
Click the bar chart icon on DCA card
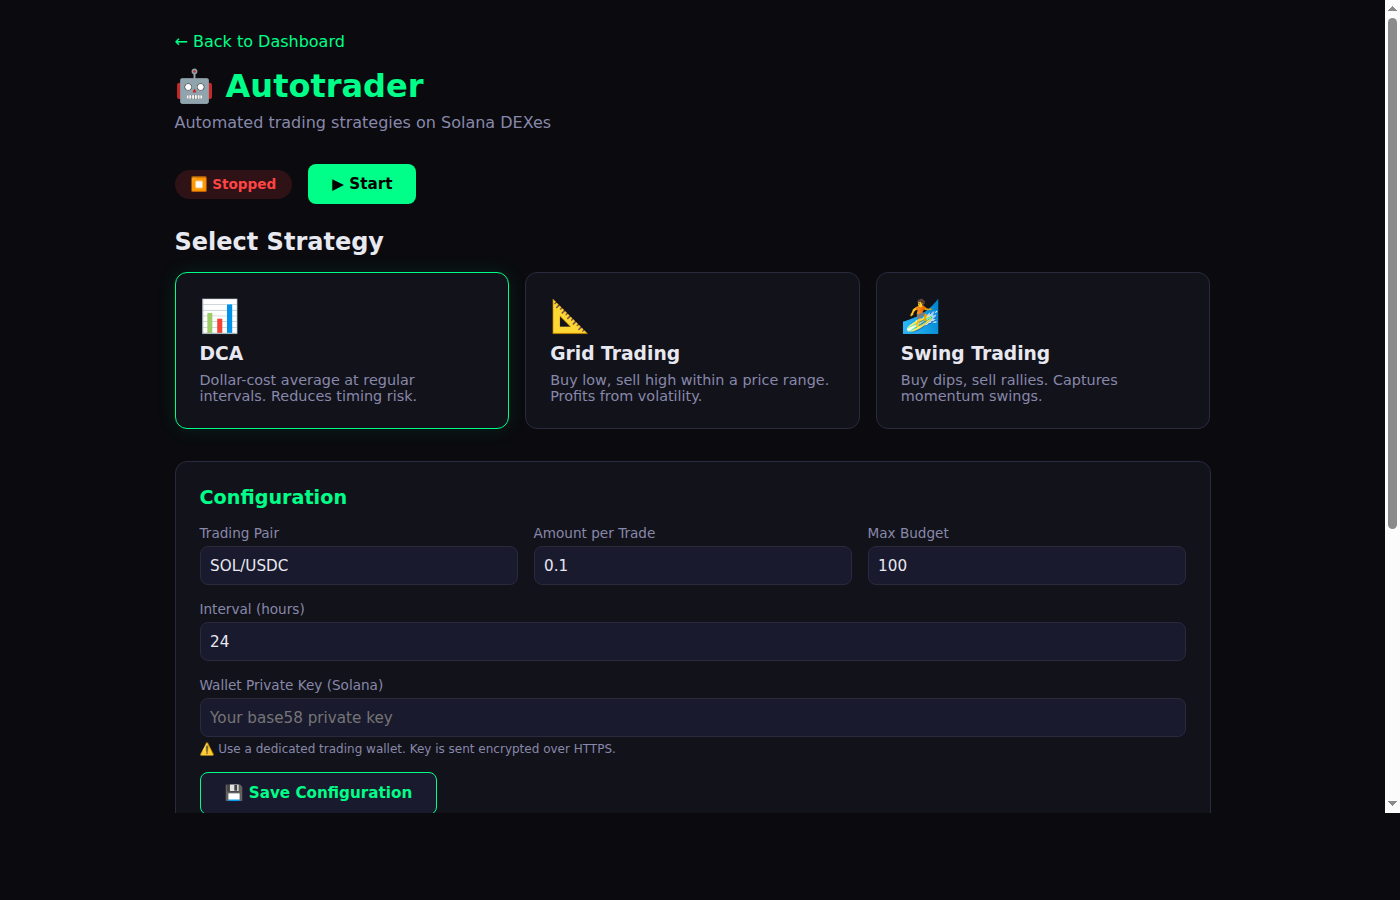(218, 315)
